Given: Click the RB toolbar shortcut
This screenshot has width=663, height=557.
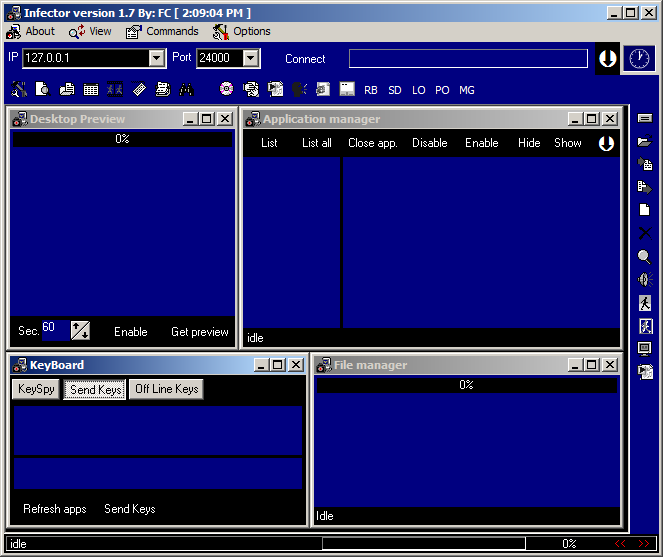Looking at the screenshot, I should [x=371, y=90].
